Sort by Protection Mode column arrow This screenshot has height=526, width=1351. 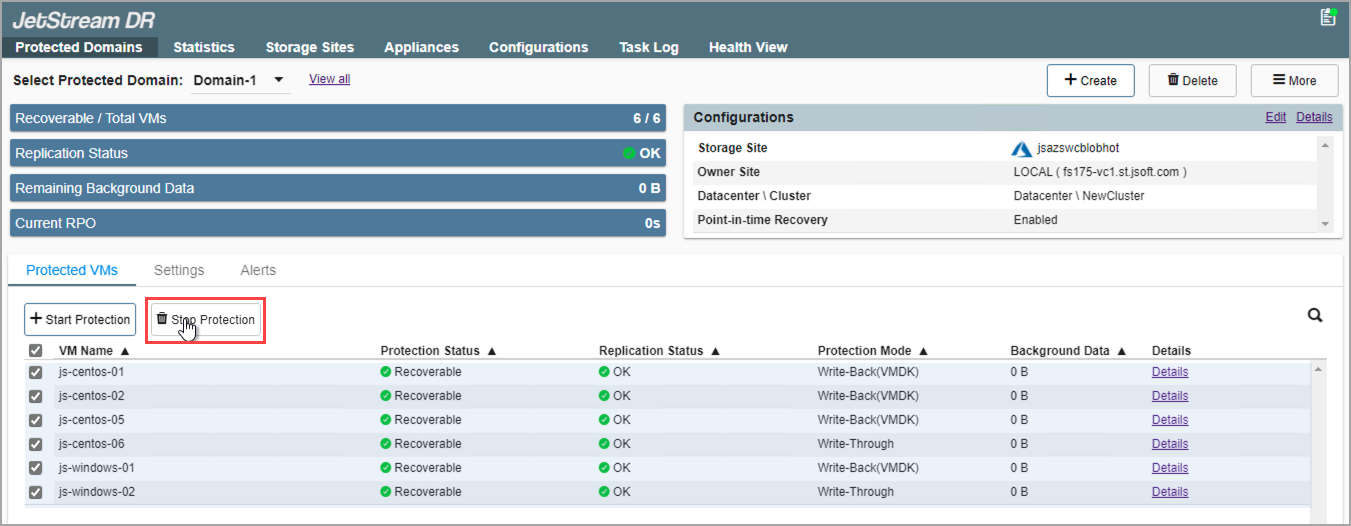pyautogui.click(x=923, y=351)
